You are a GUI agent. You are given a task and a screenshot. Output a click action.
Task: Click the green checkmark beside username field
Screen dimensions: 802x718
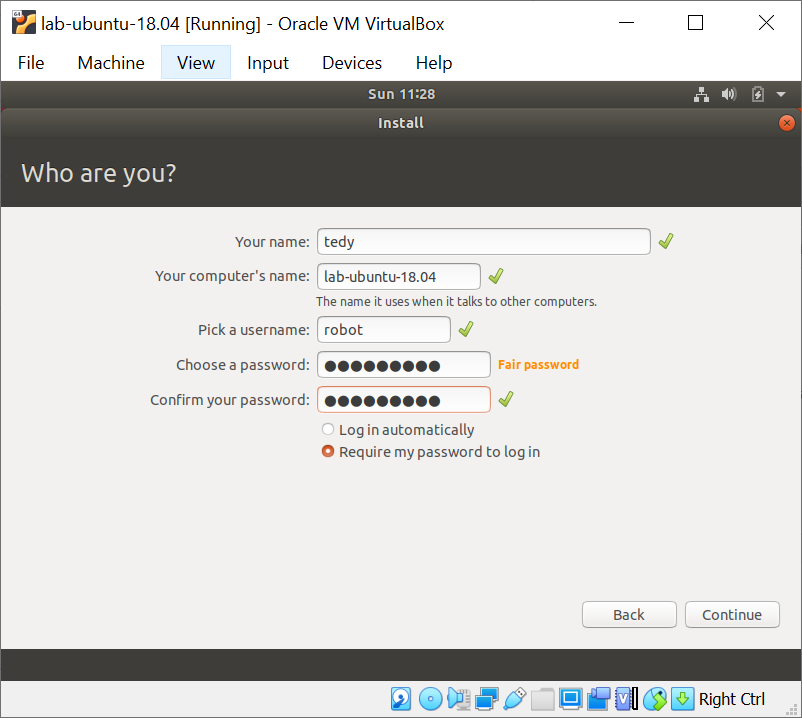click(x=466, y=329)
